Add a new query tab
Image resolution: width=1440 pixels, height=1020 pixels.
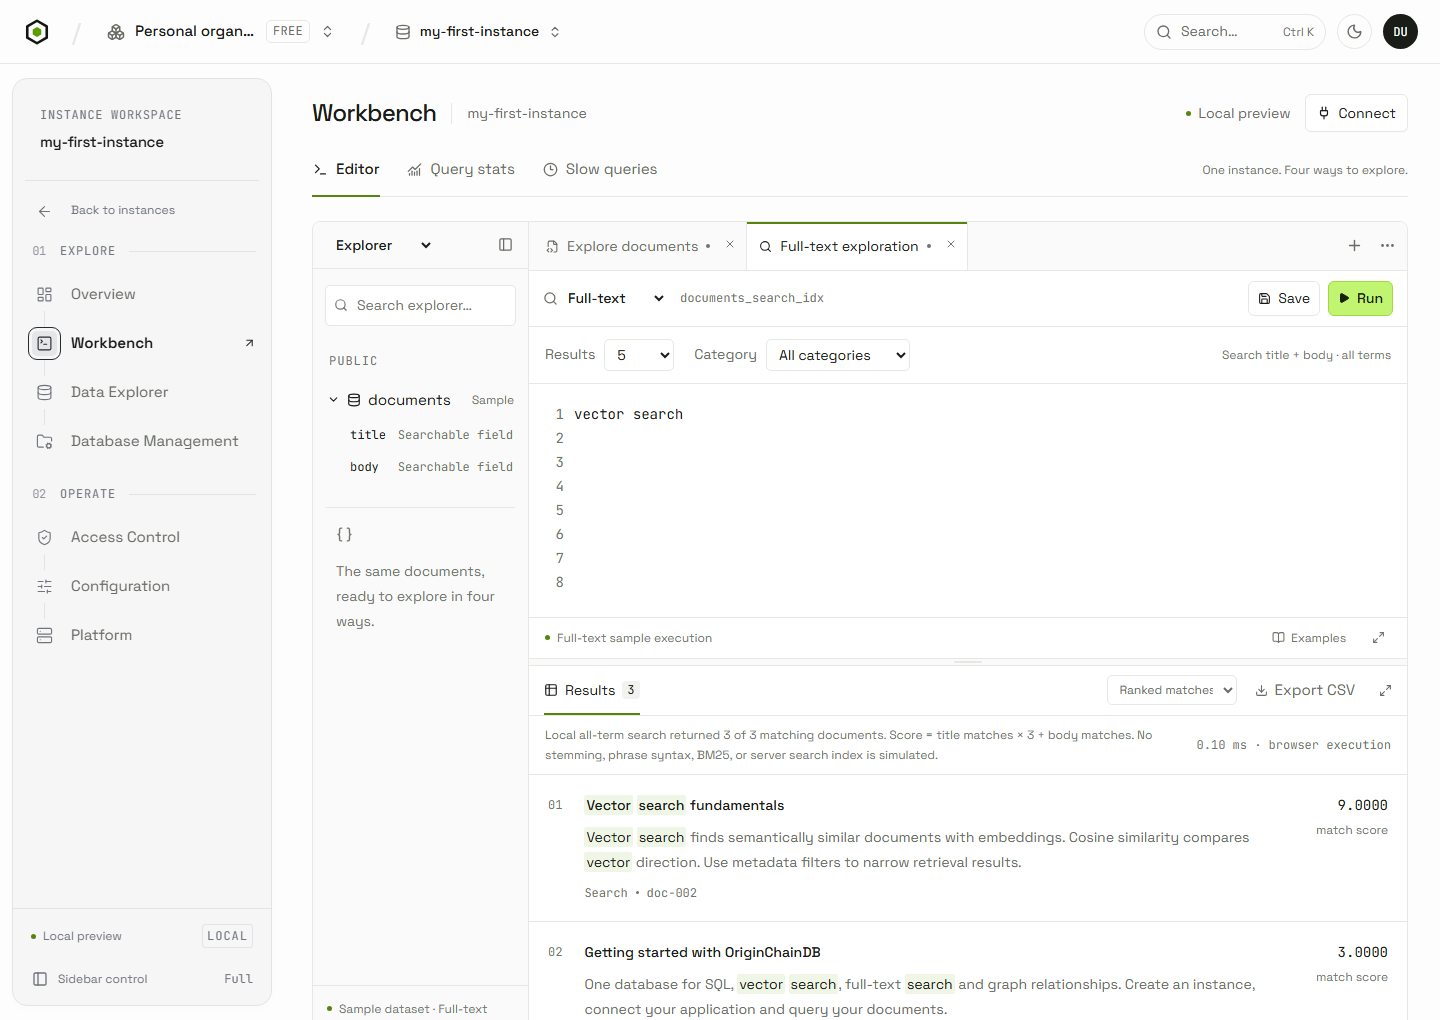coord(1354,245)
